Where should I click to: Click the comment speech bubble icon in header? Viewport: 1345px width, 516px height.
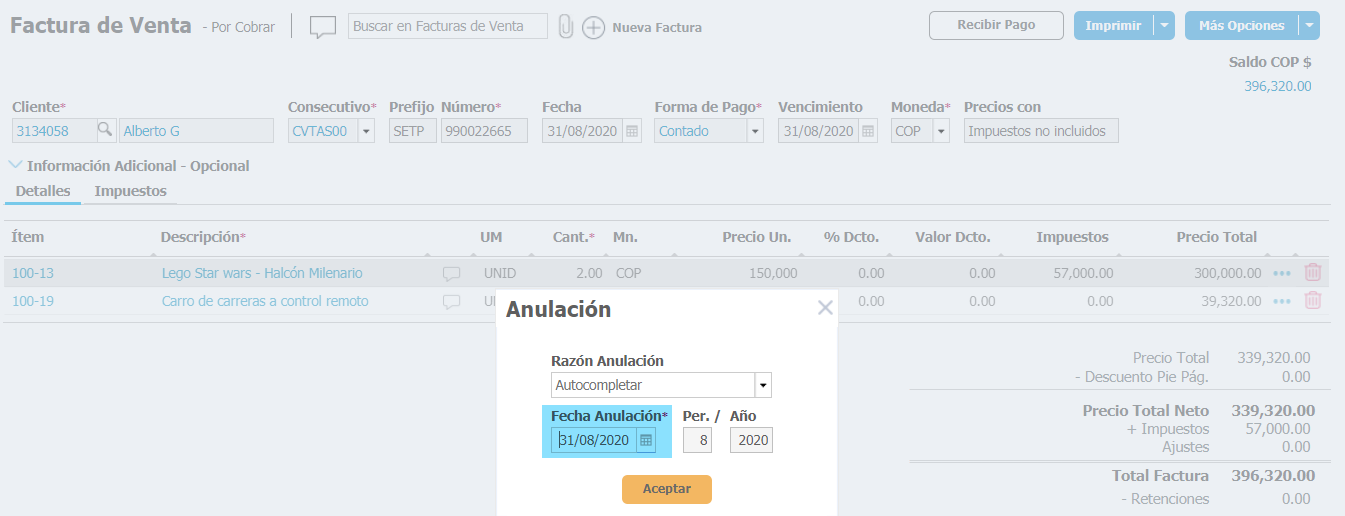322,27
